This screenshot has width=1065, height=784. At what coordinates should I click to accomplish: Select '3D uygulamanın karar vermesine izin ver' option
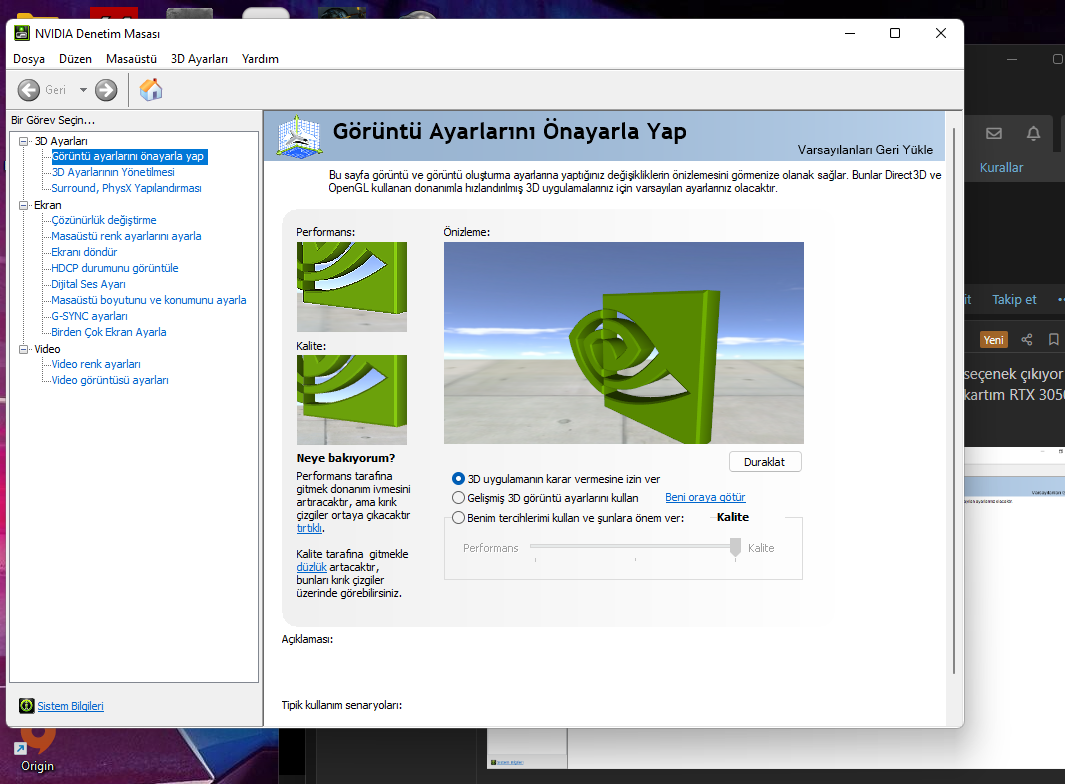[458, 479]
